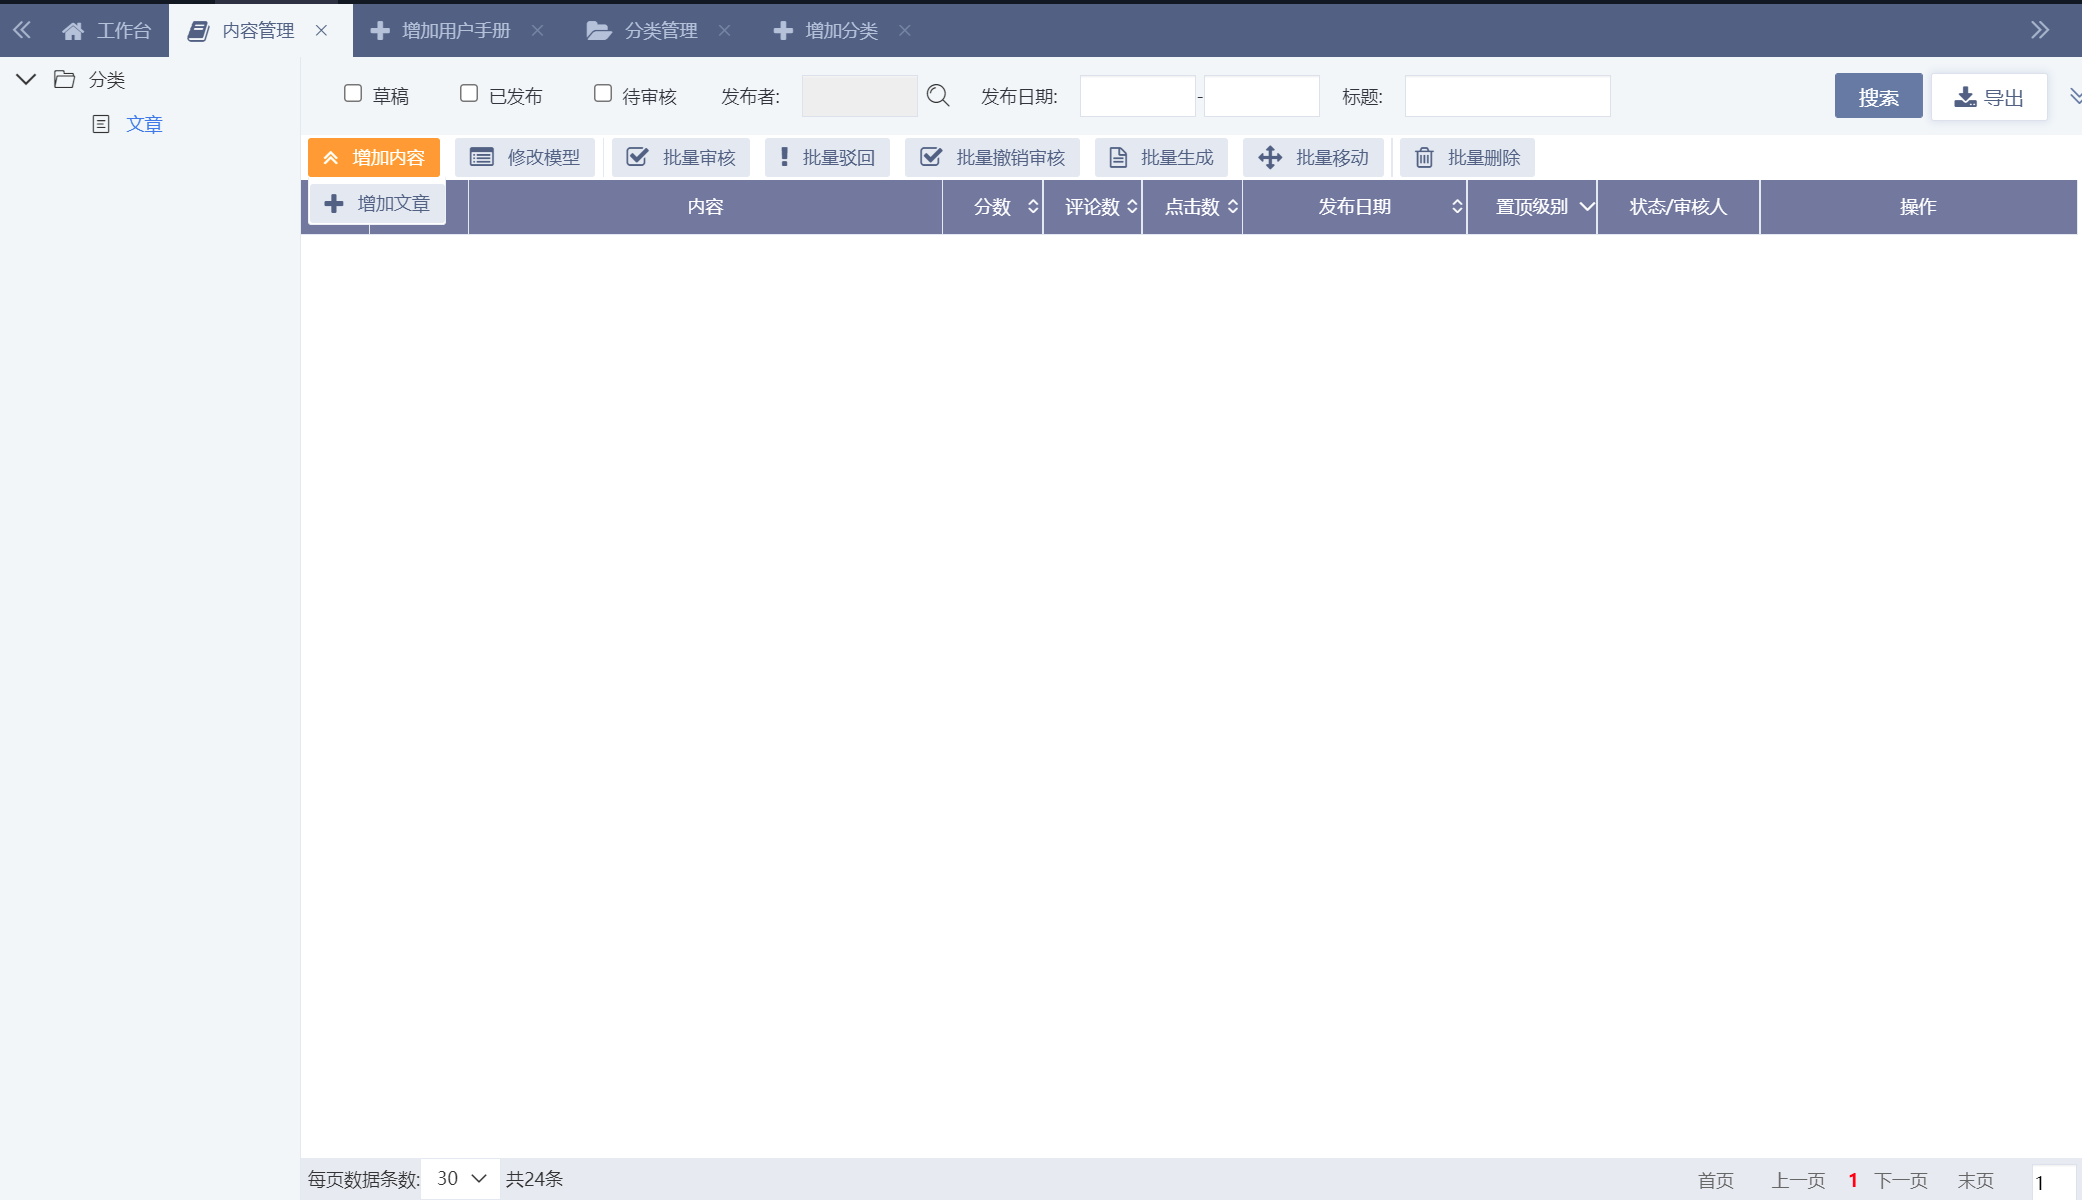
Task: Click the 批量生成 document icon button
Action: coord(1161,158)
